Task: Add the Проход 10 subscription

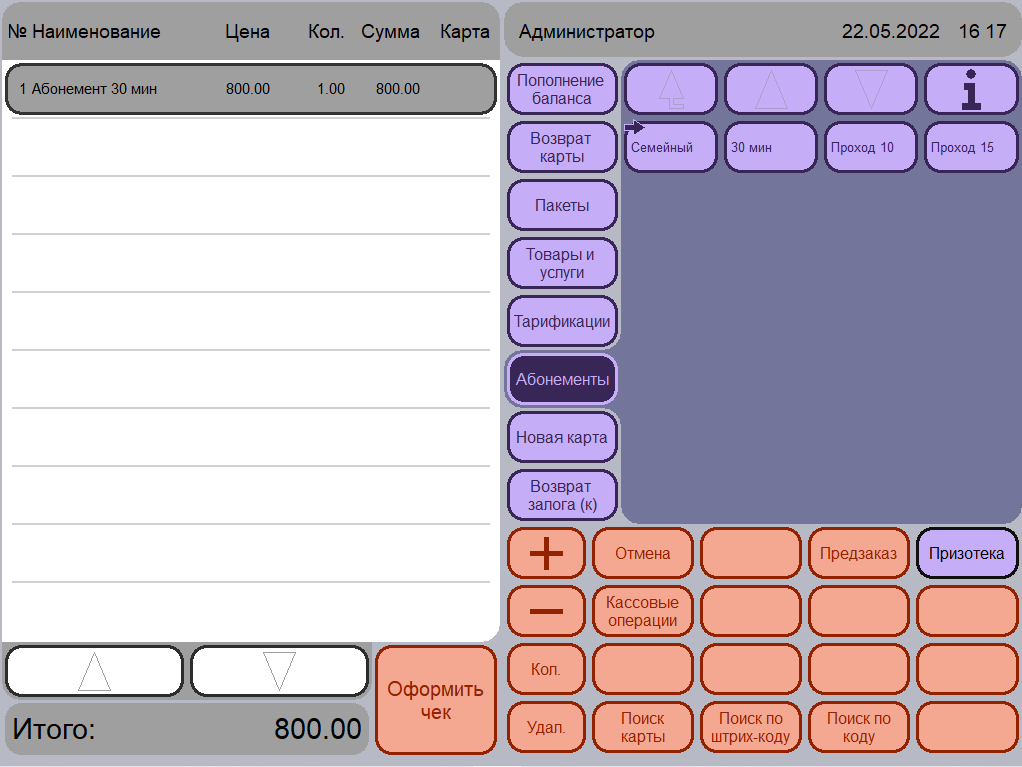Action: click(x=871, y=147)
